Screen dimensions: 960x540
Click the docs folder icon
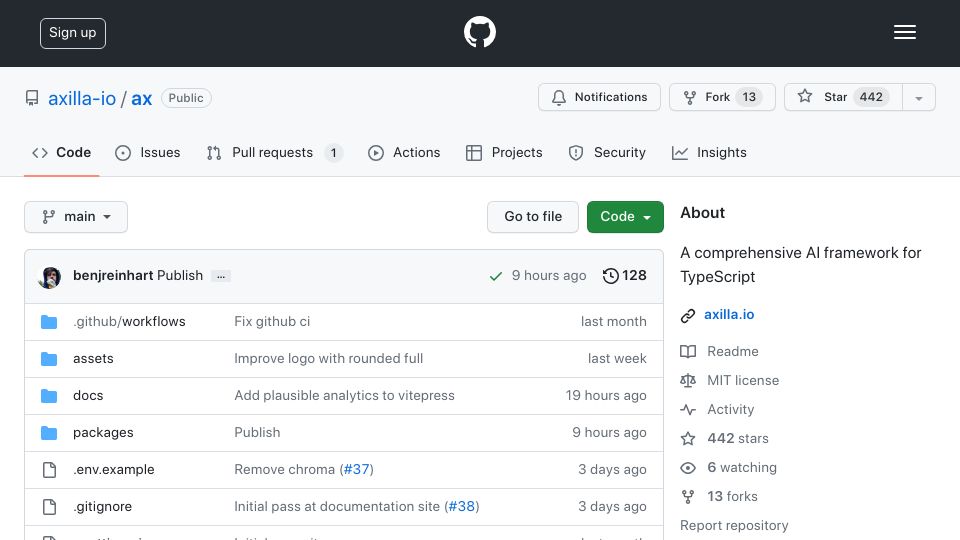pyautogui.click(x=49, y=396)
